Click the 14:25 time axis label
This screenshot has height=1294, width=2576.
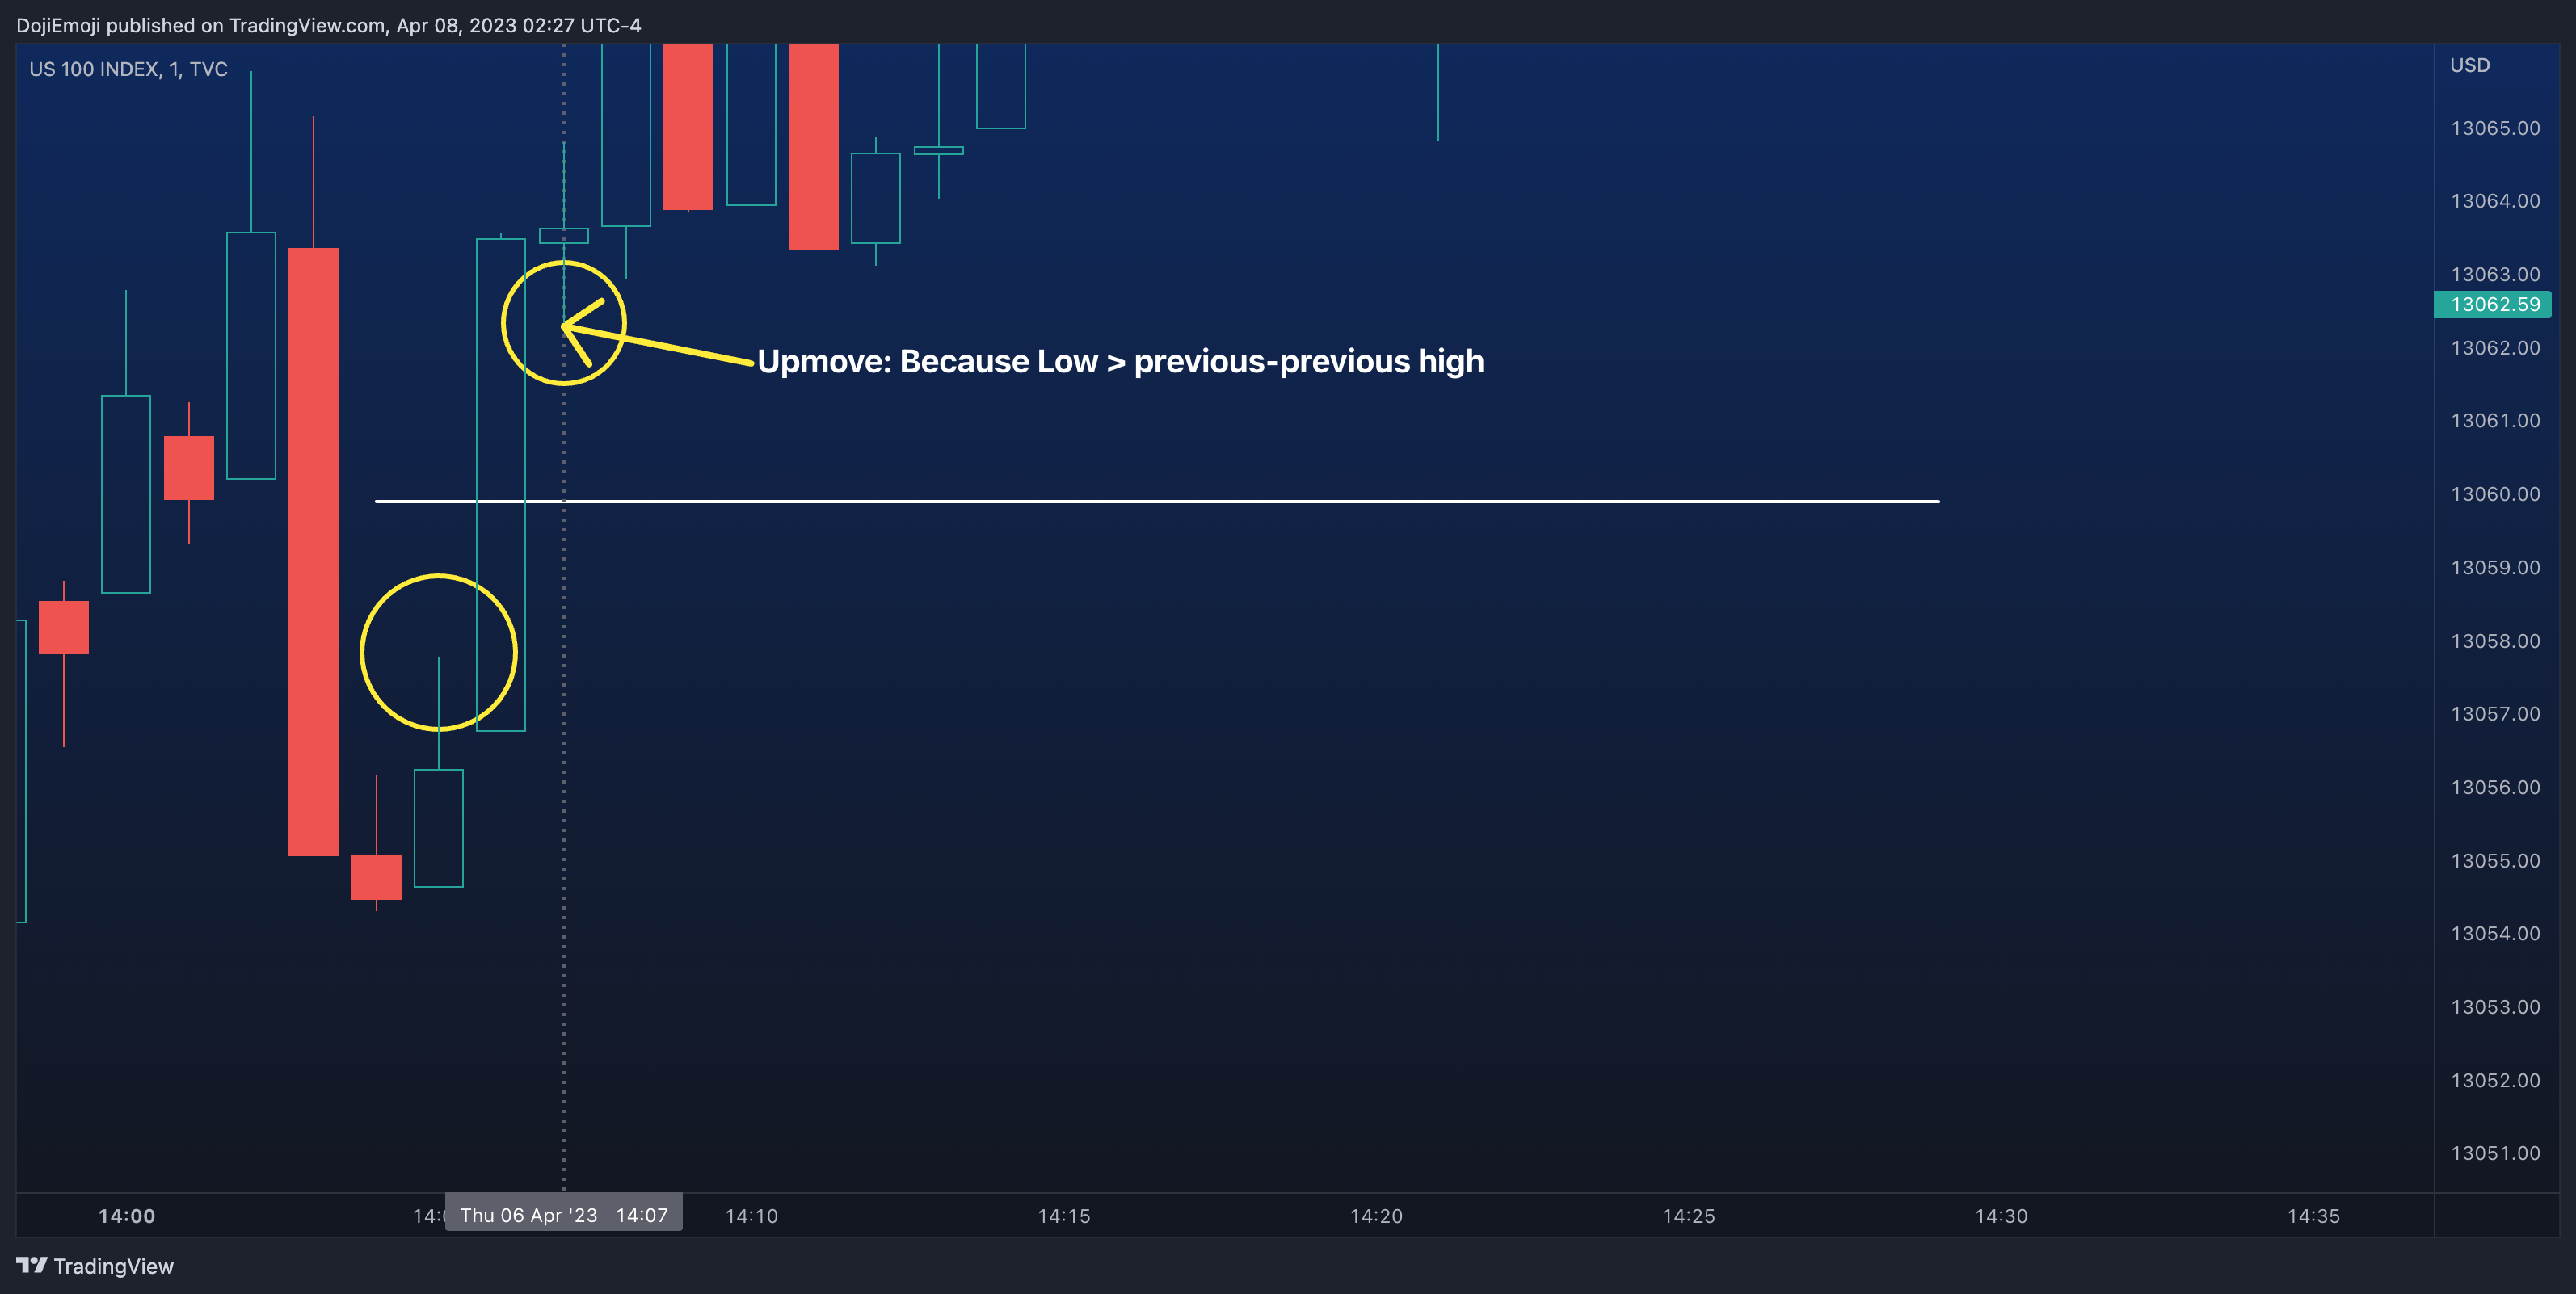(x=1689, y=1216)
